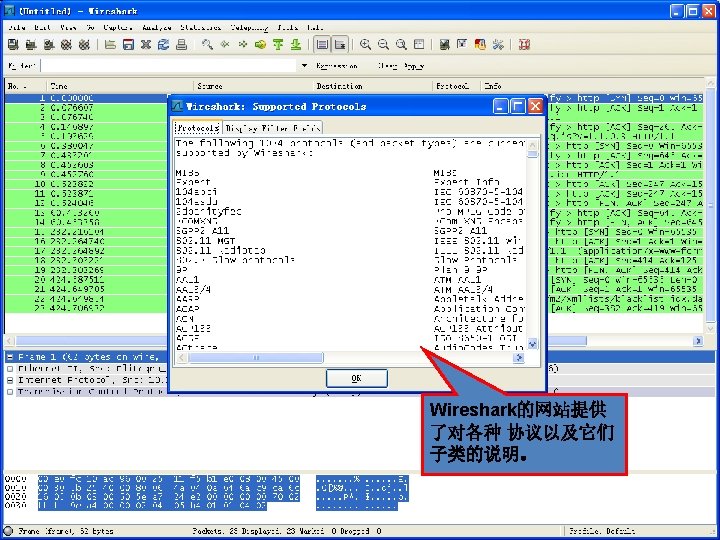The image size is (720, 540).
Task: Stop the running capture
Action: pyautogui.click(x=67, y=45)
